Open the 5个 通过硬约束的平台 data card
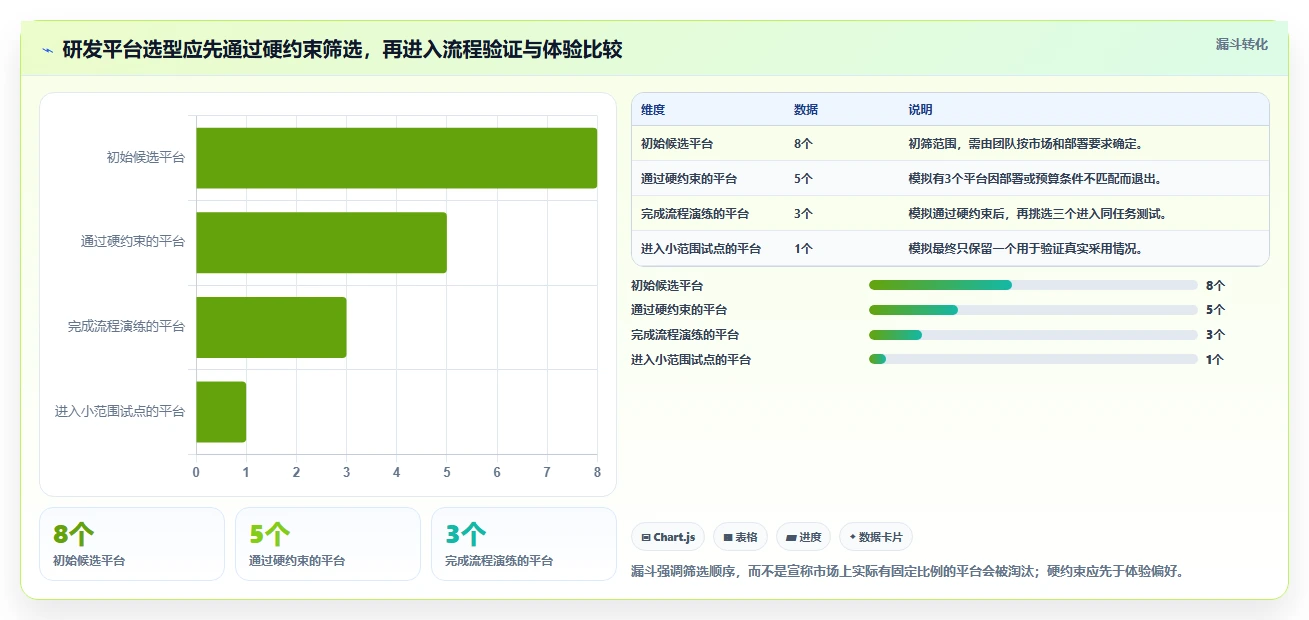The width and height of the screenshot is (1309, 620). pyautogui.click(x=328, y=544)
